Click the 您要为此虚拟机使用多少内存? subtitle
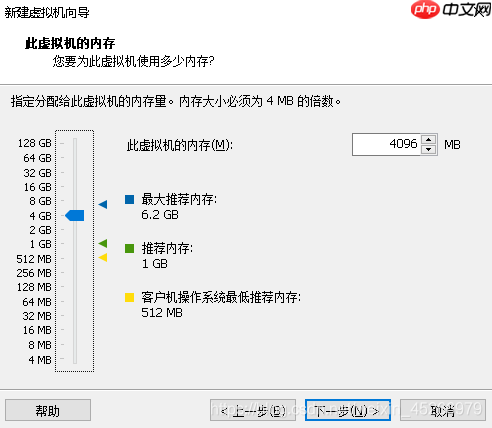The image size is (492, 428). tap(133, 61)
